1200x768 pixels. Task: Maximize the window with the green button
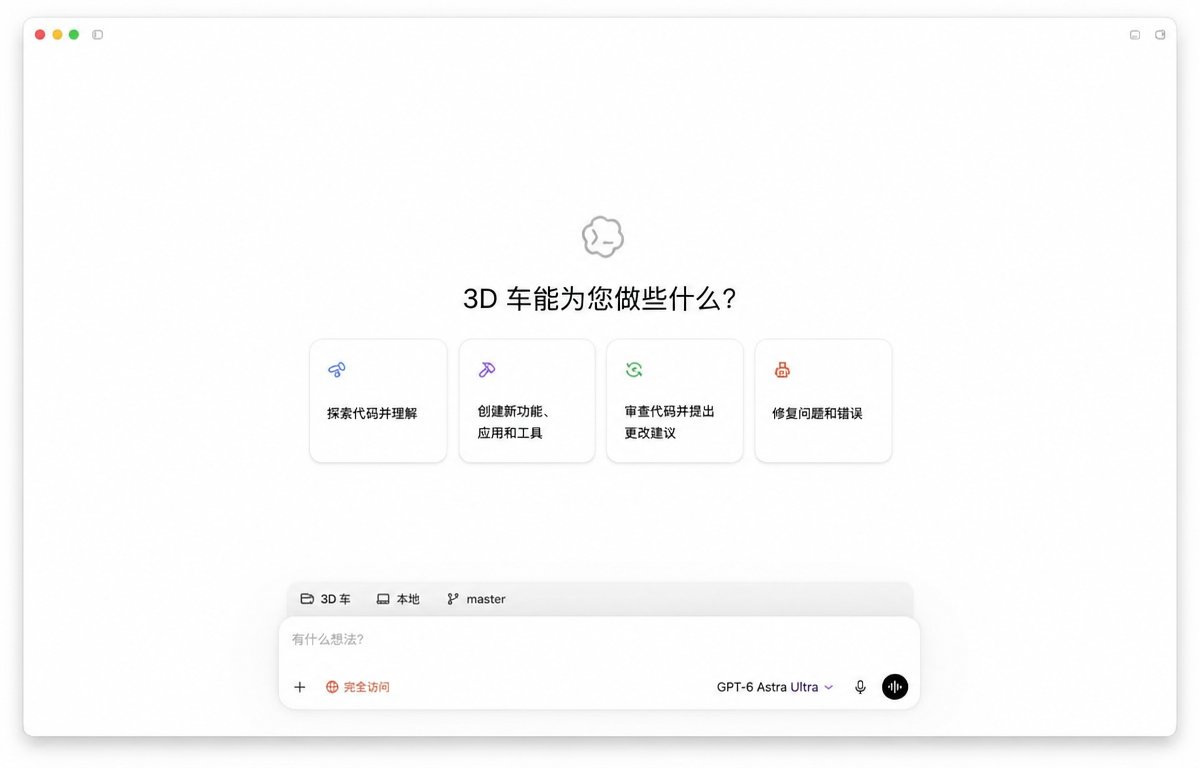[x=74, y=35]
